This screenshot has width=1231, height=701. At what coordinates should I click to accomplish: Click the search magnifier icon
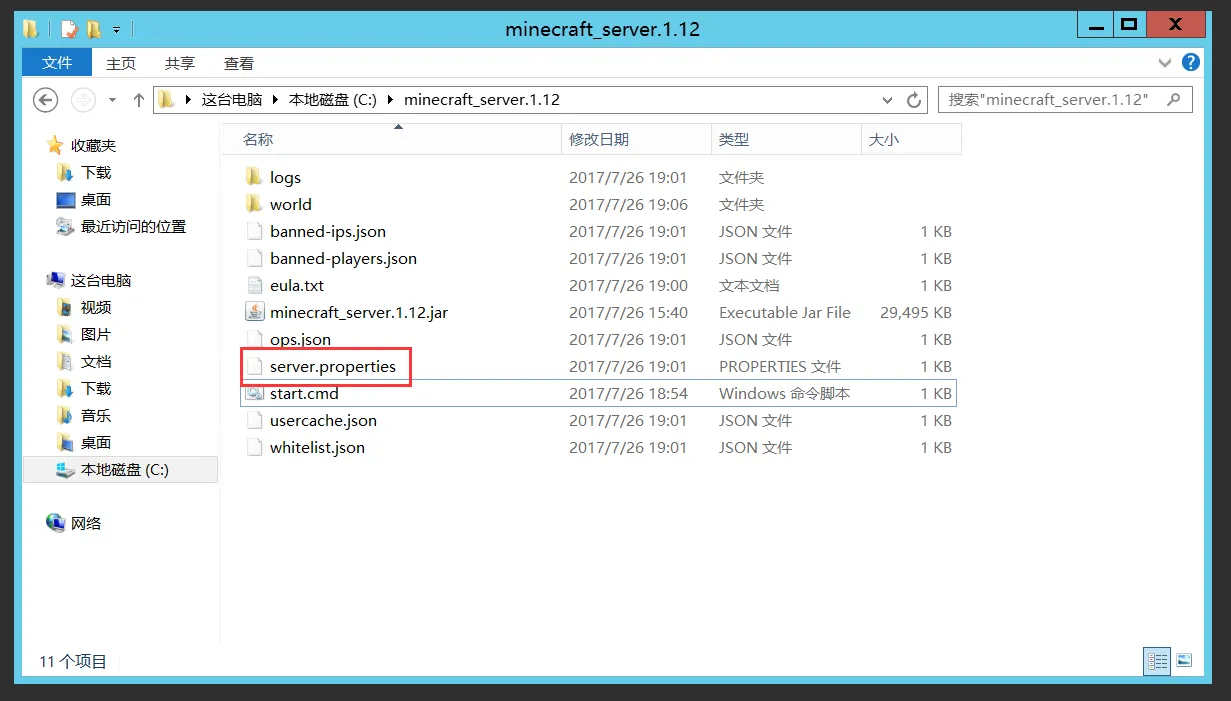(1174, 100)
